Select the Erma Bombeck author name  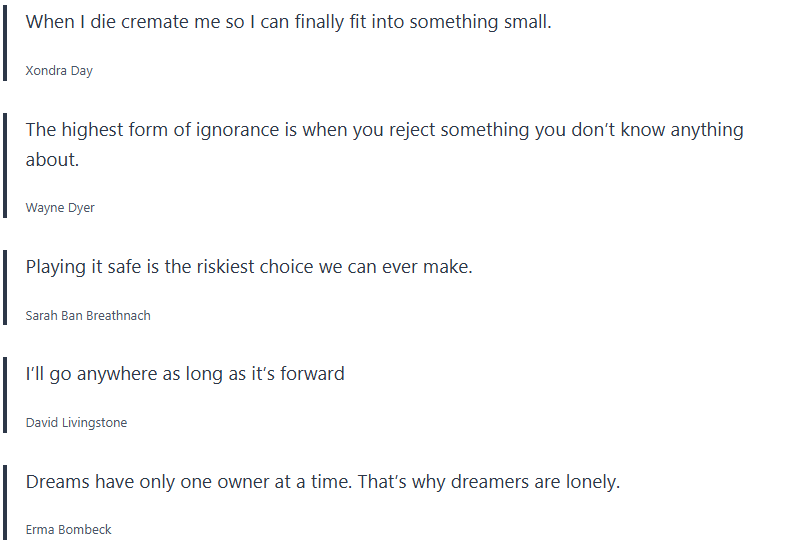(x=69, y=529)
